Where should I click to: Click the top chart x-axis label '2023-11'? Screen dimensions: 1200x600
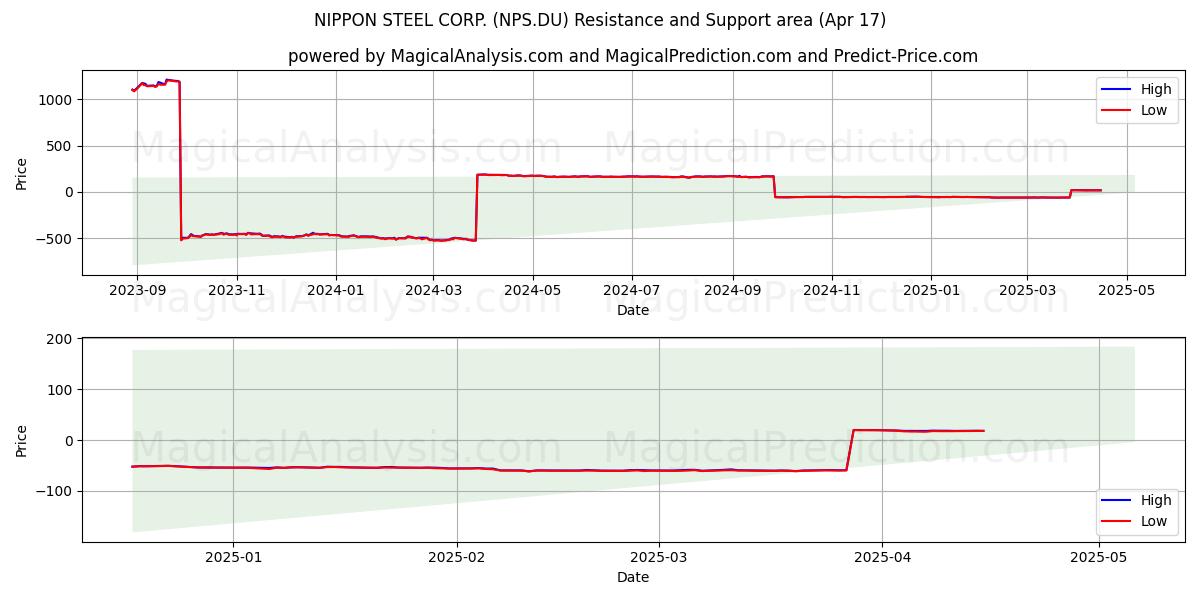237,291
